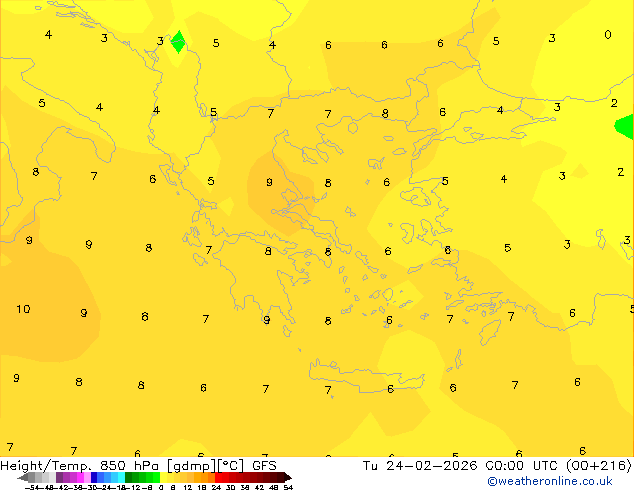Click the green diamond cold patch near map top
The height and width of the screenshot is (490, 634).
click(178, 42)
